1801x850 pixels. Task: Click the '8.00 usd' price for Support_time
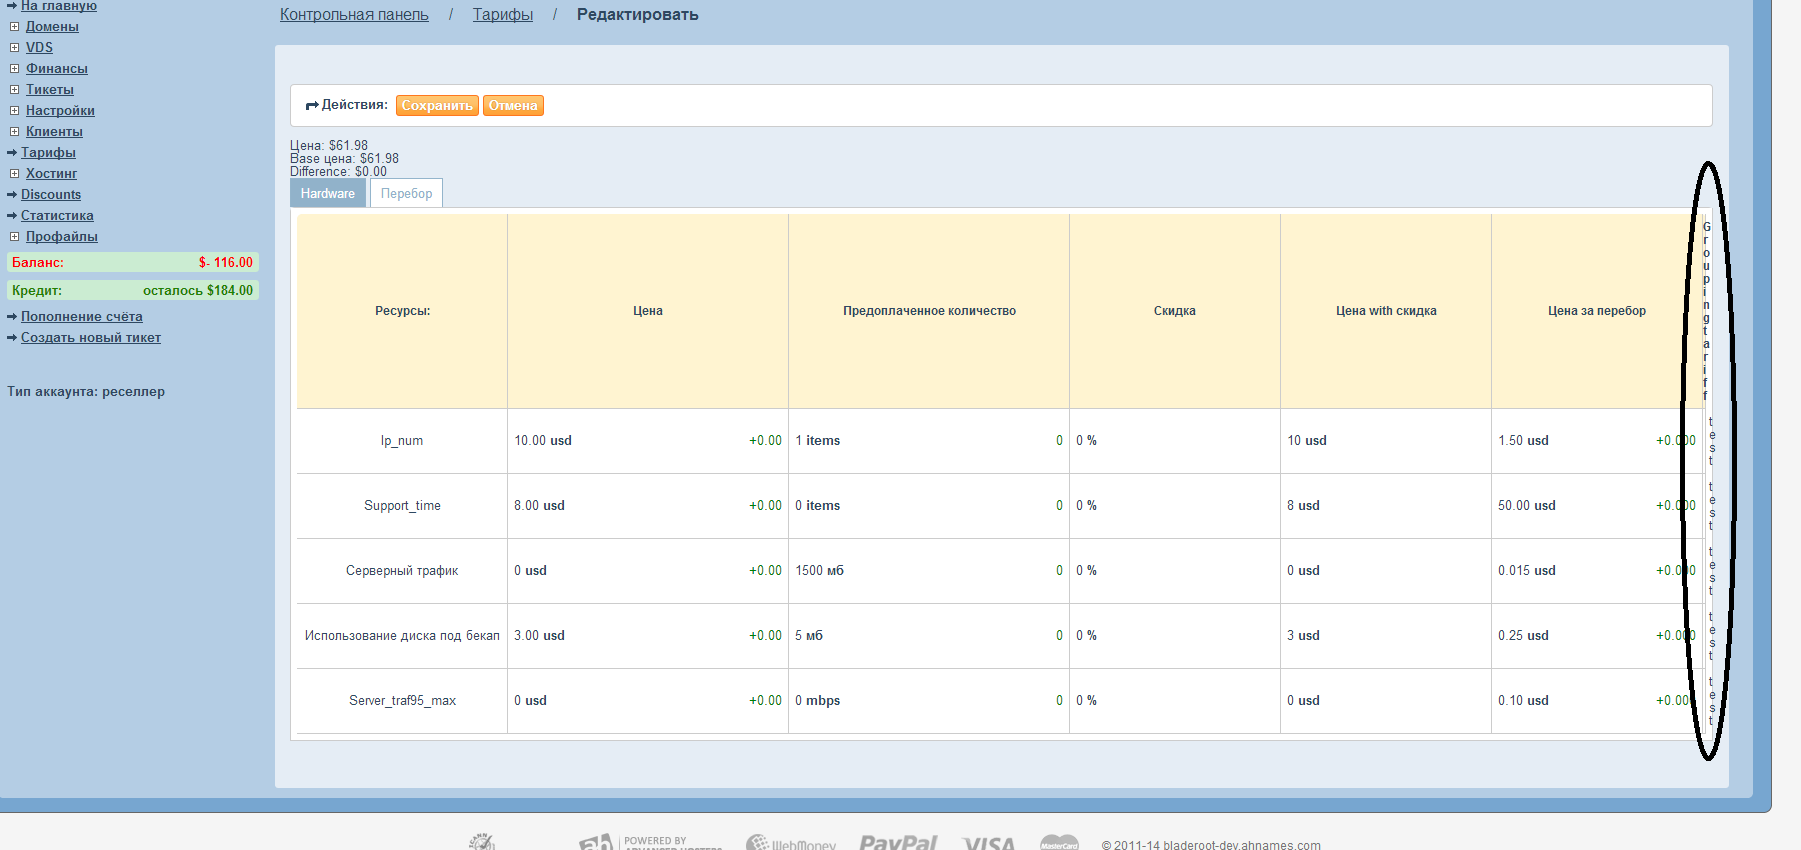[539, 506]
